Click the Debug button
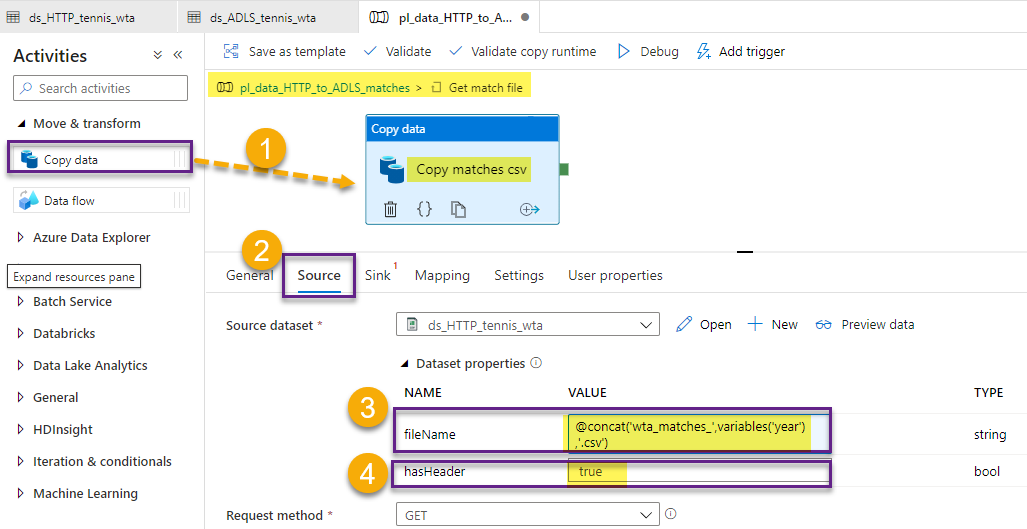The image size is (1027, 529). click(648, 52)
